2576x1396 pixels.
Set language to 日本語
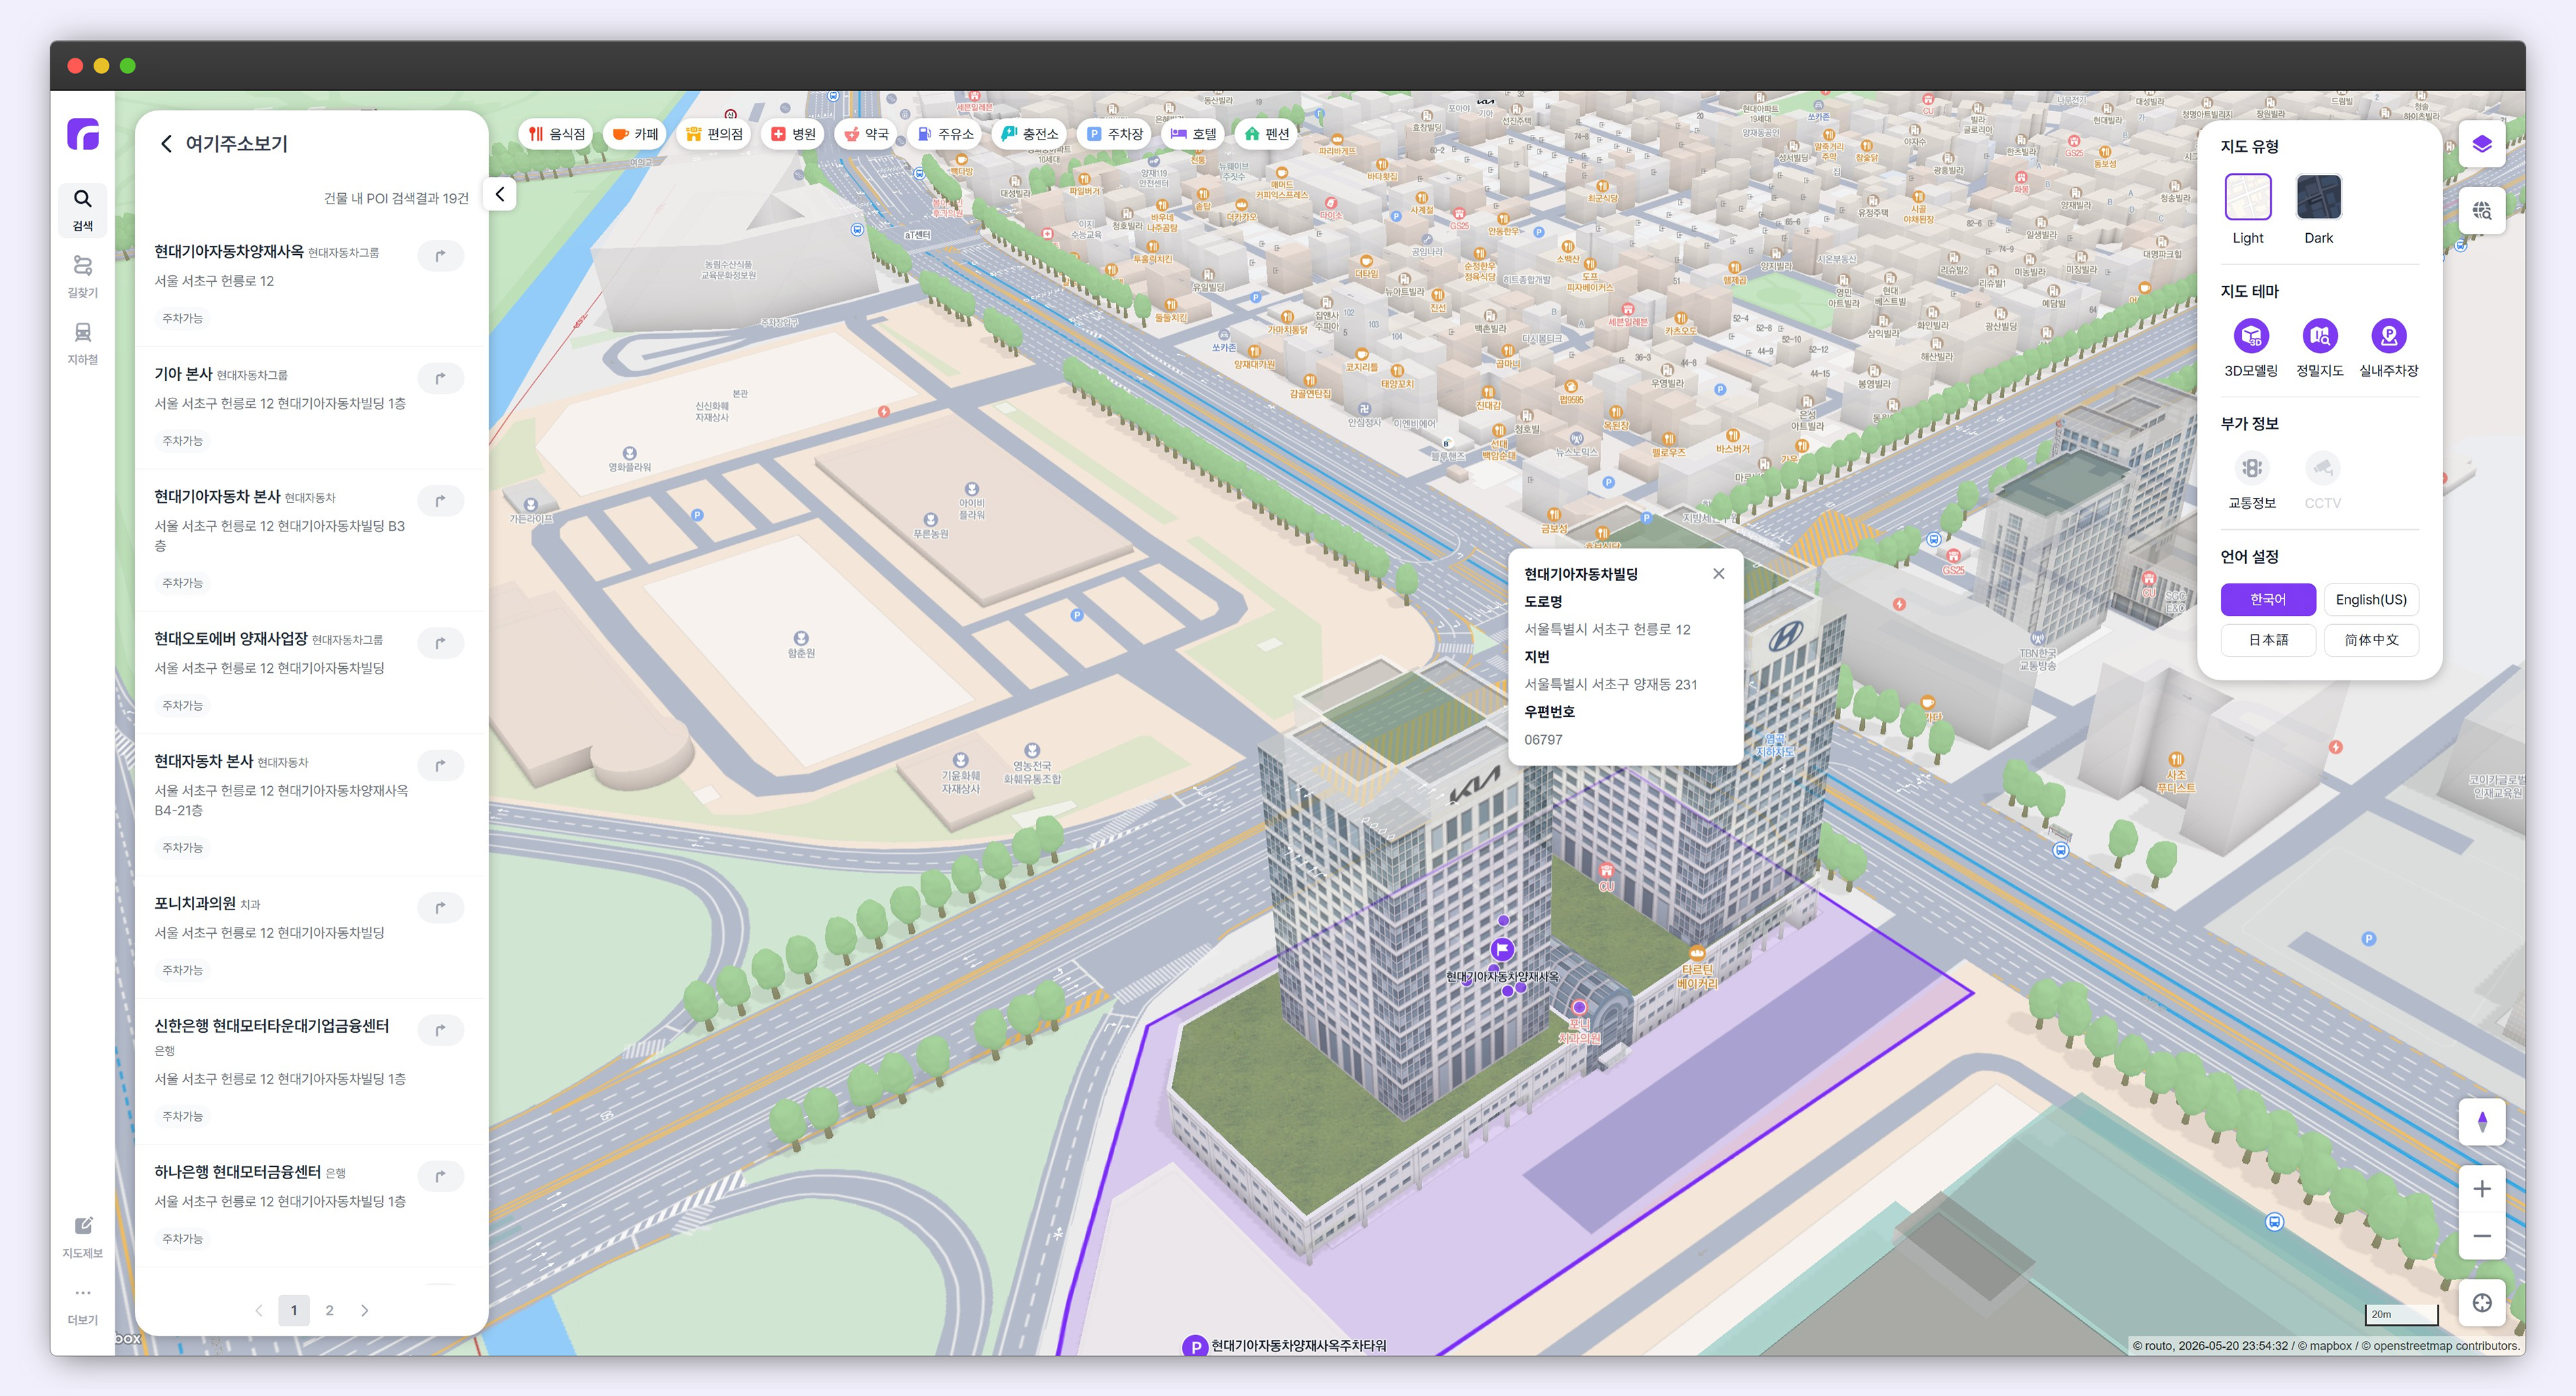coord(2268,640)
